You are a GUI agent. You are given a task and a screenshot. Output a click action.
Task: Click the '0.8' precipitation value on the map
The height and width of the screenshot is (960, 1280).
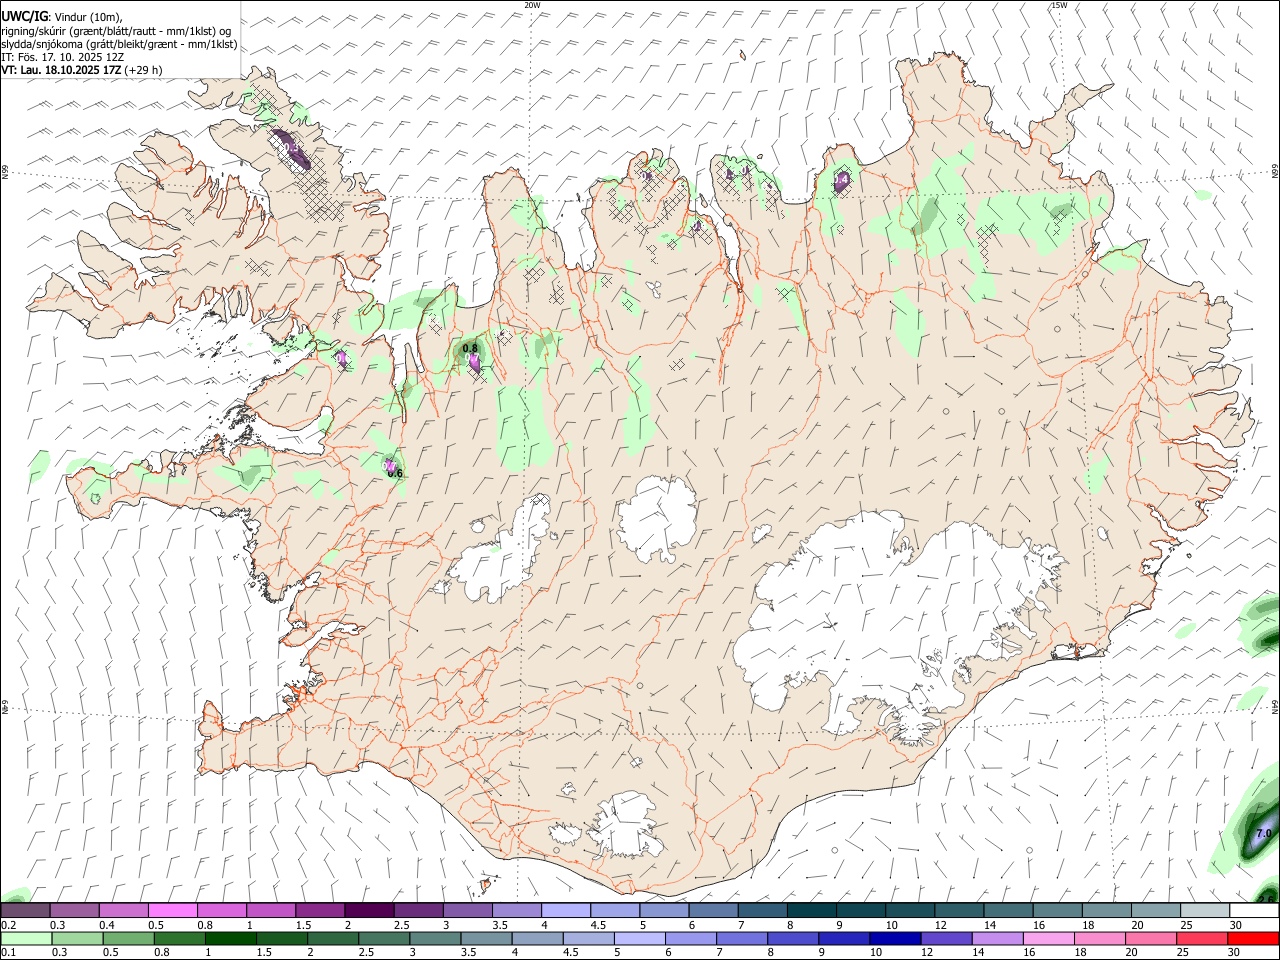click(x=470, y=348)
